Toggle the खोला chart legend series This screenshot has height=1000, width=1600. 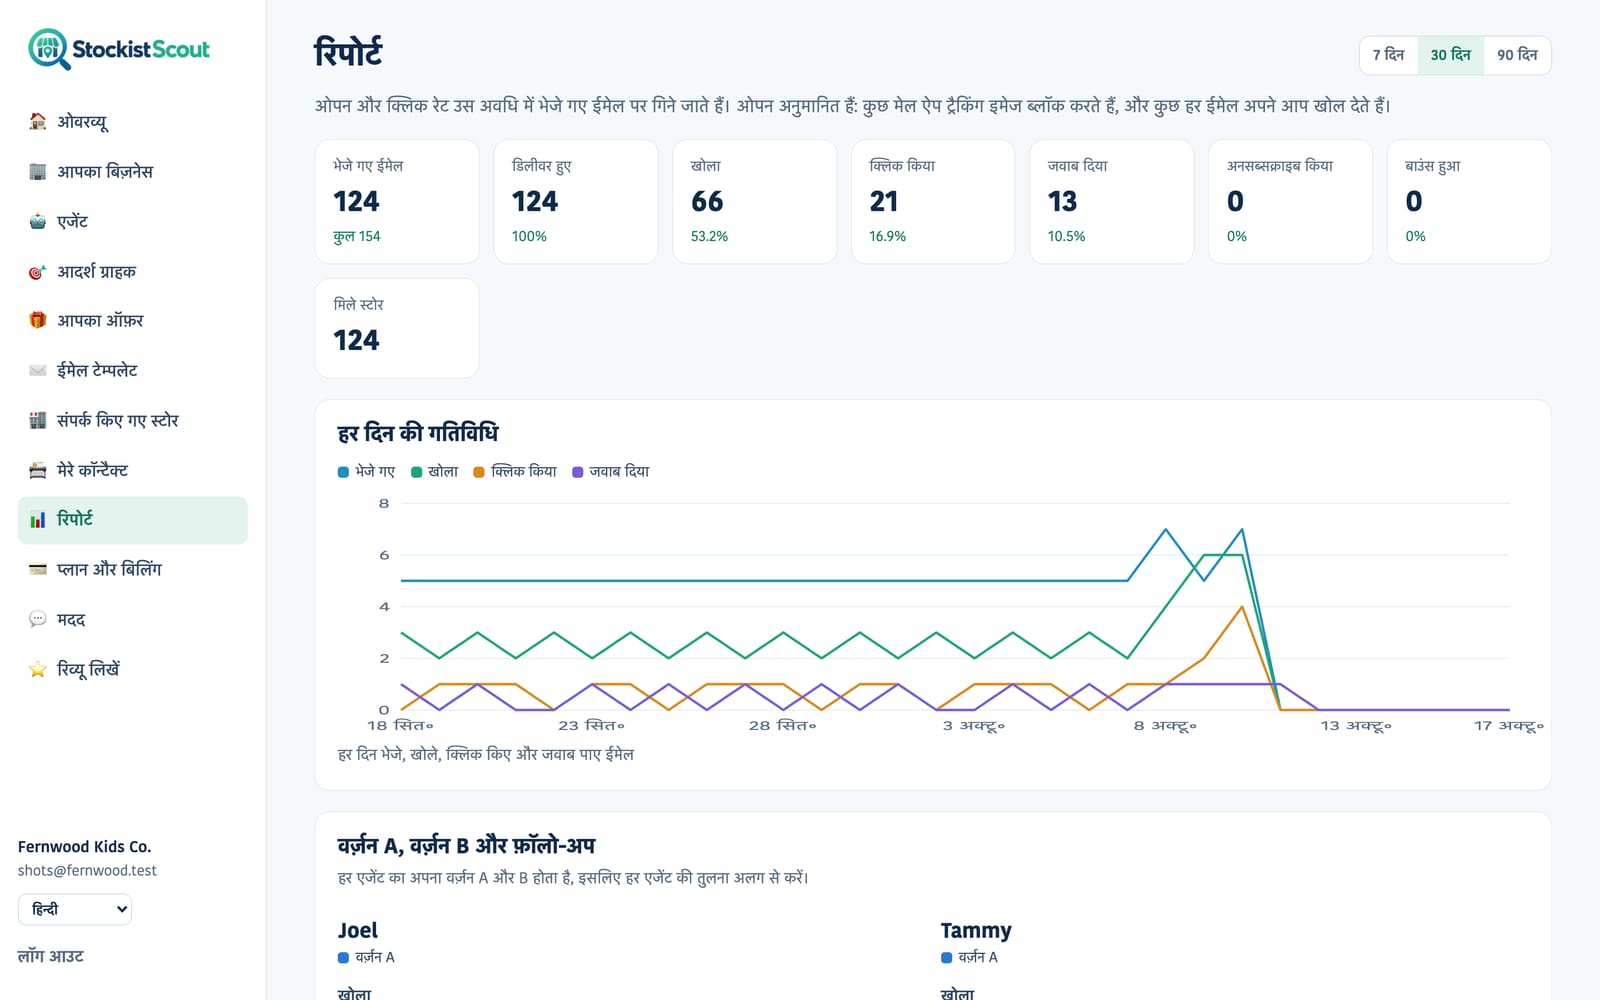pos(435,471)
